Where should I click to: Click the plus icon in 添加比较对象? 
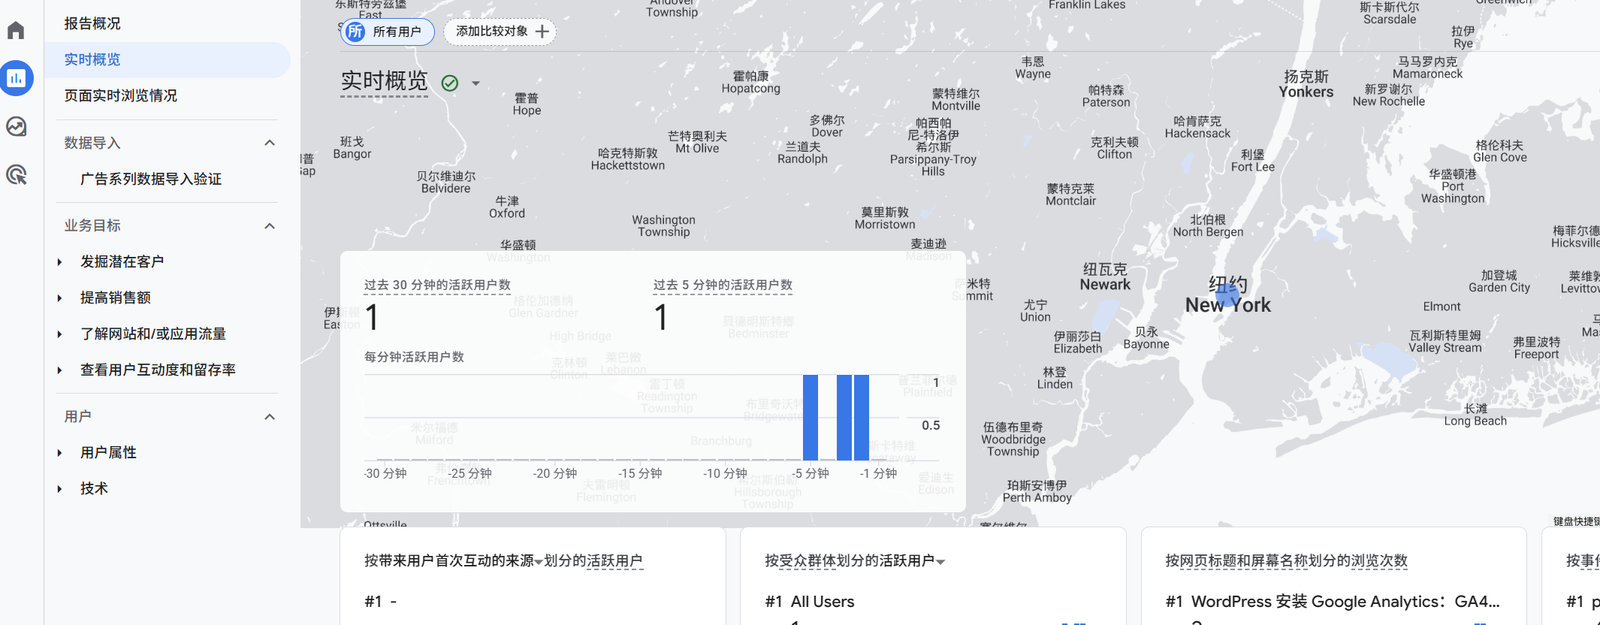pyautogui.click(x=542, y=32)
